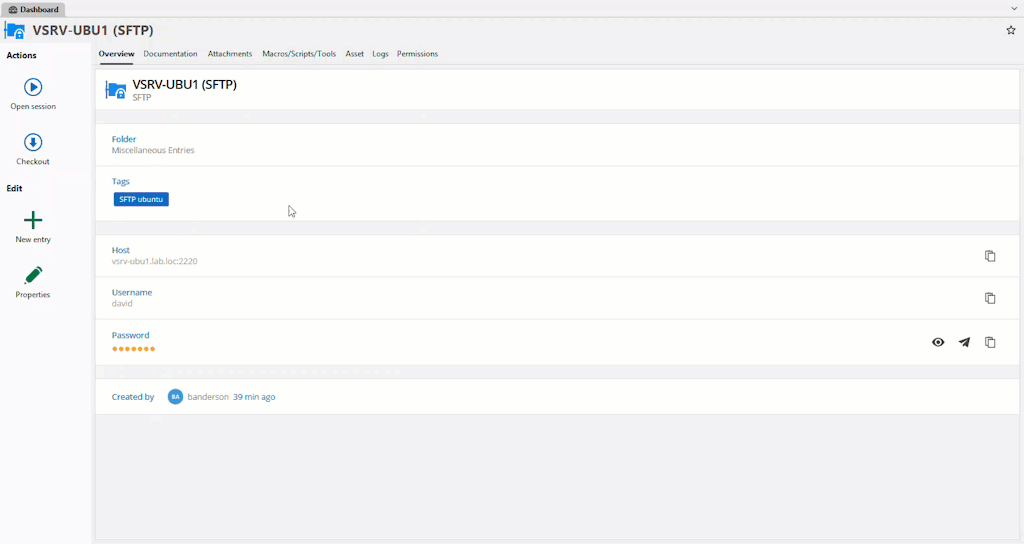View the Logs tab
This screenshot has width=1024, height=544.
click(x=380, y=54)
